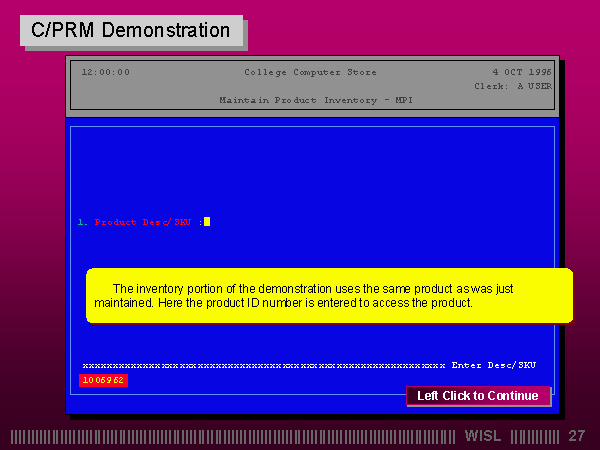Image resolution: width=600 pixels, height=450 pixels.
Task: Click the C/PRM Demonstration title box
Action: point(131,31)
